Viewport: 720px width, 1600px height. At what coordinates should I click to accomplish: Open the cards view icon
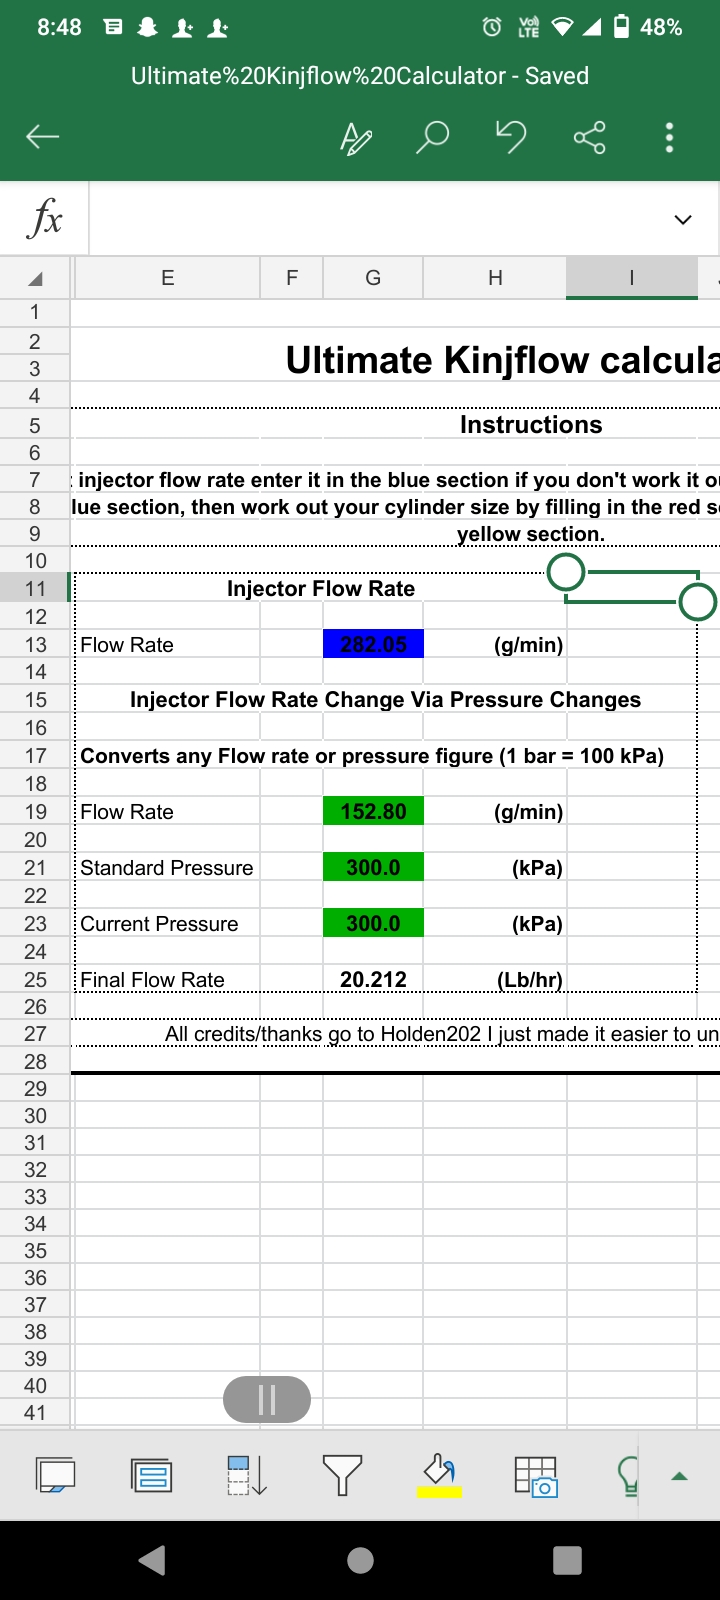(x=152, y=1475)
